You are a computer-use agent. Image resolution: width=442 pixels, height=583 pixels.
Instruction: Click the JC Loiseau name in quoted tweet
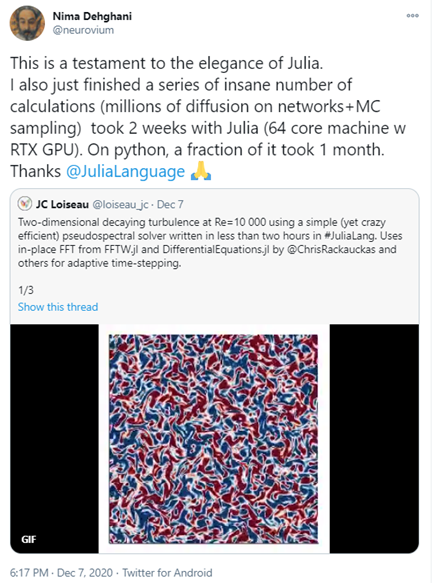pos(62,204)
